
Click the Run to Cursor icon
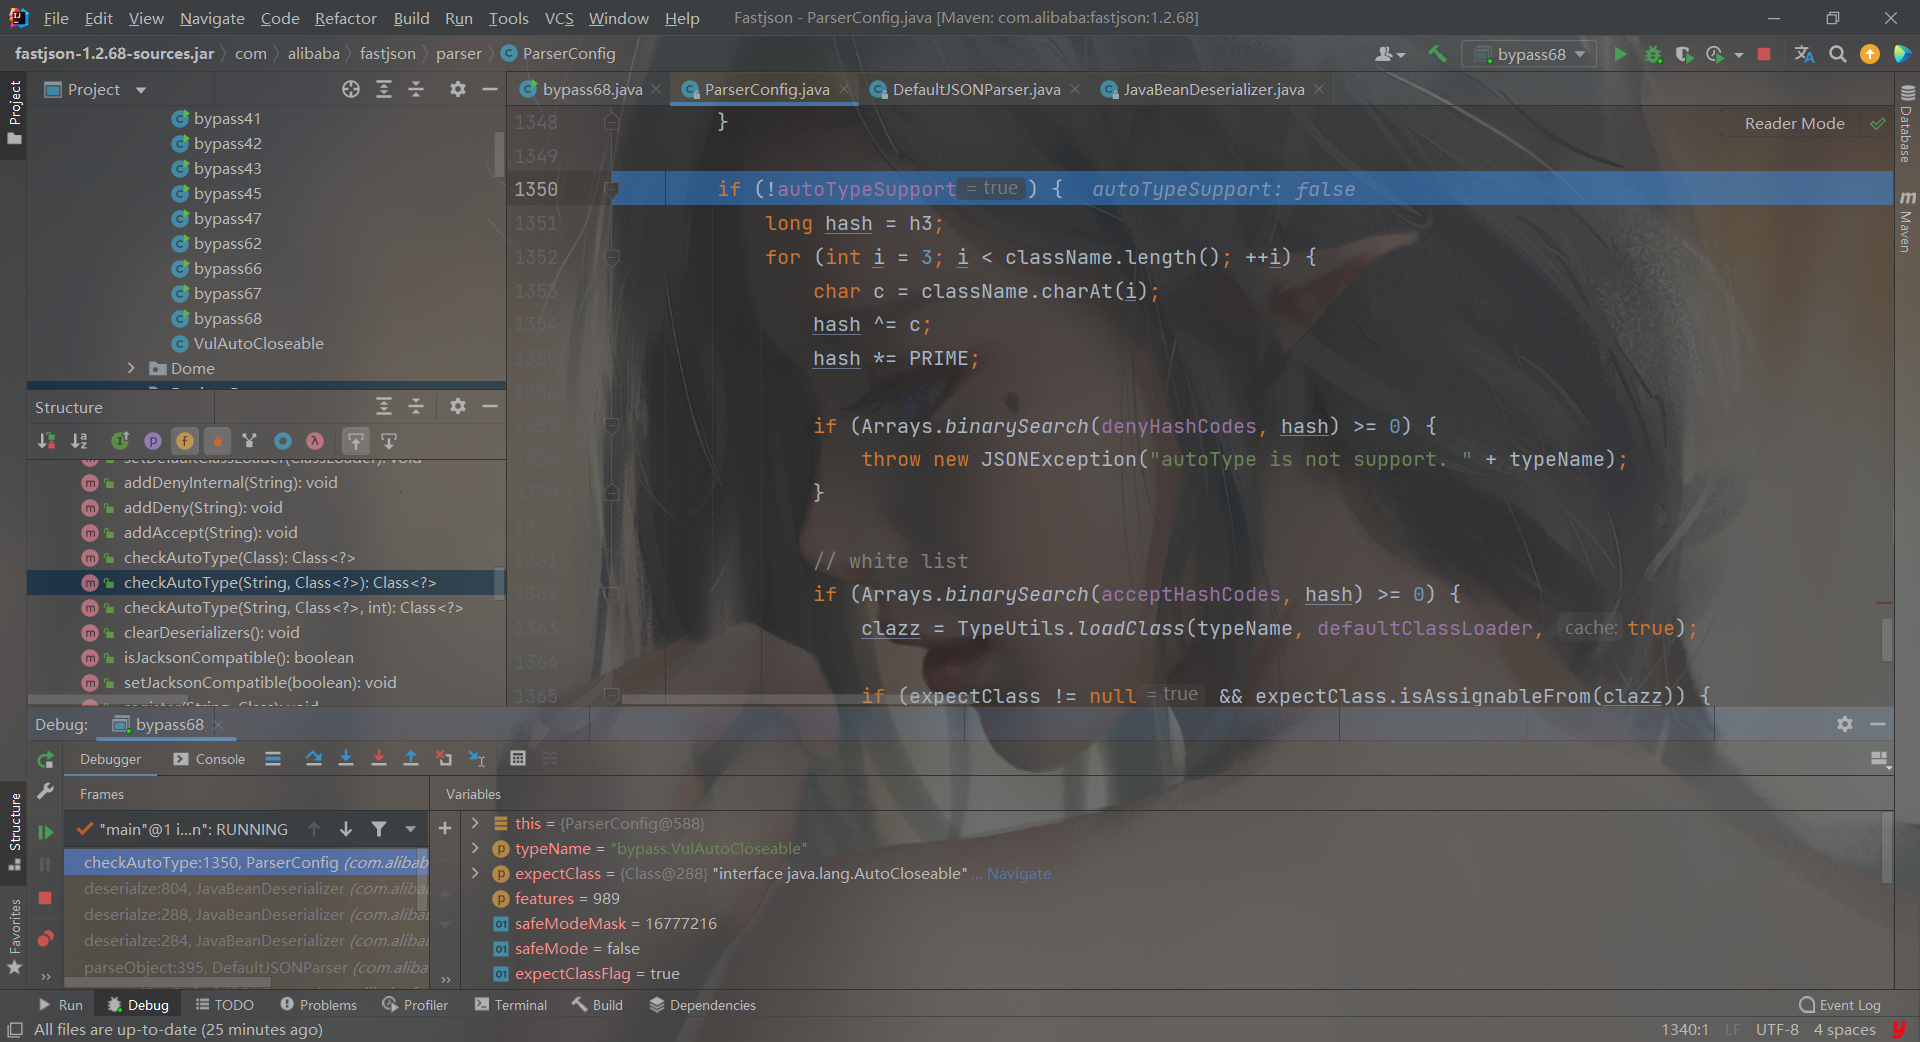[477, 759]
